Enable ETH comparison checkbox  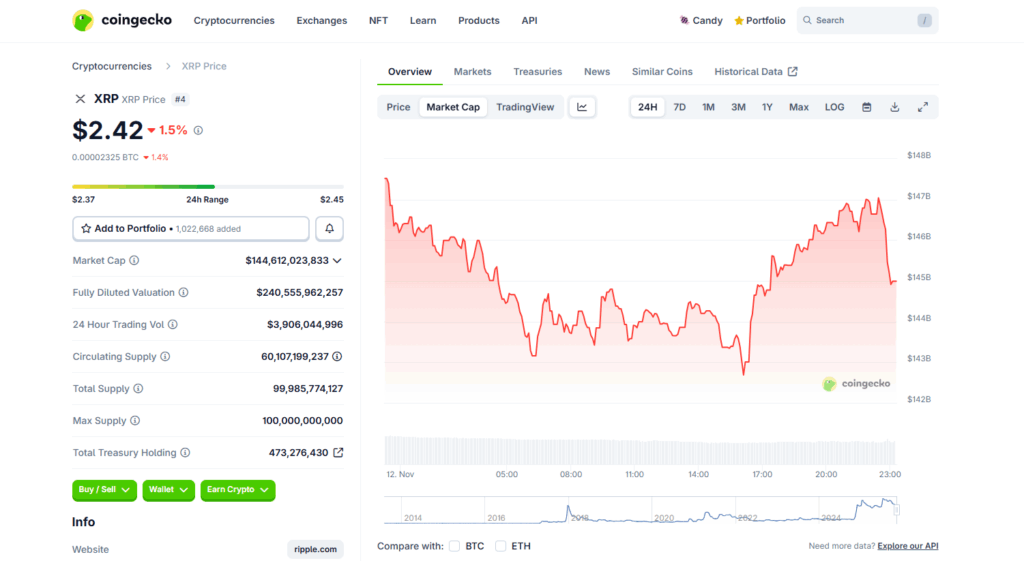point(501,546)
